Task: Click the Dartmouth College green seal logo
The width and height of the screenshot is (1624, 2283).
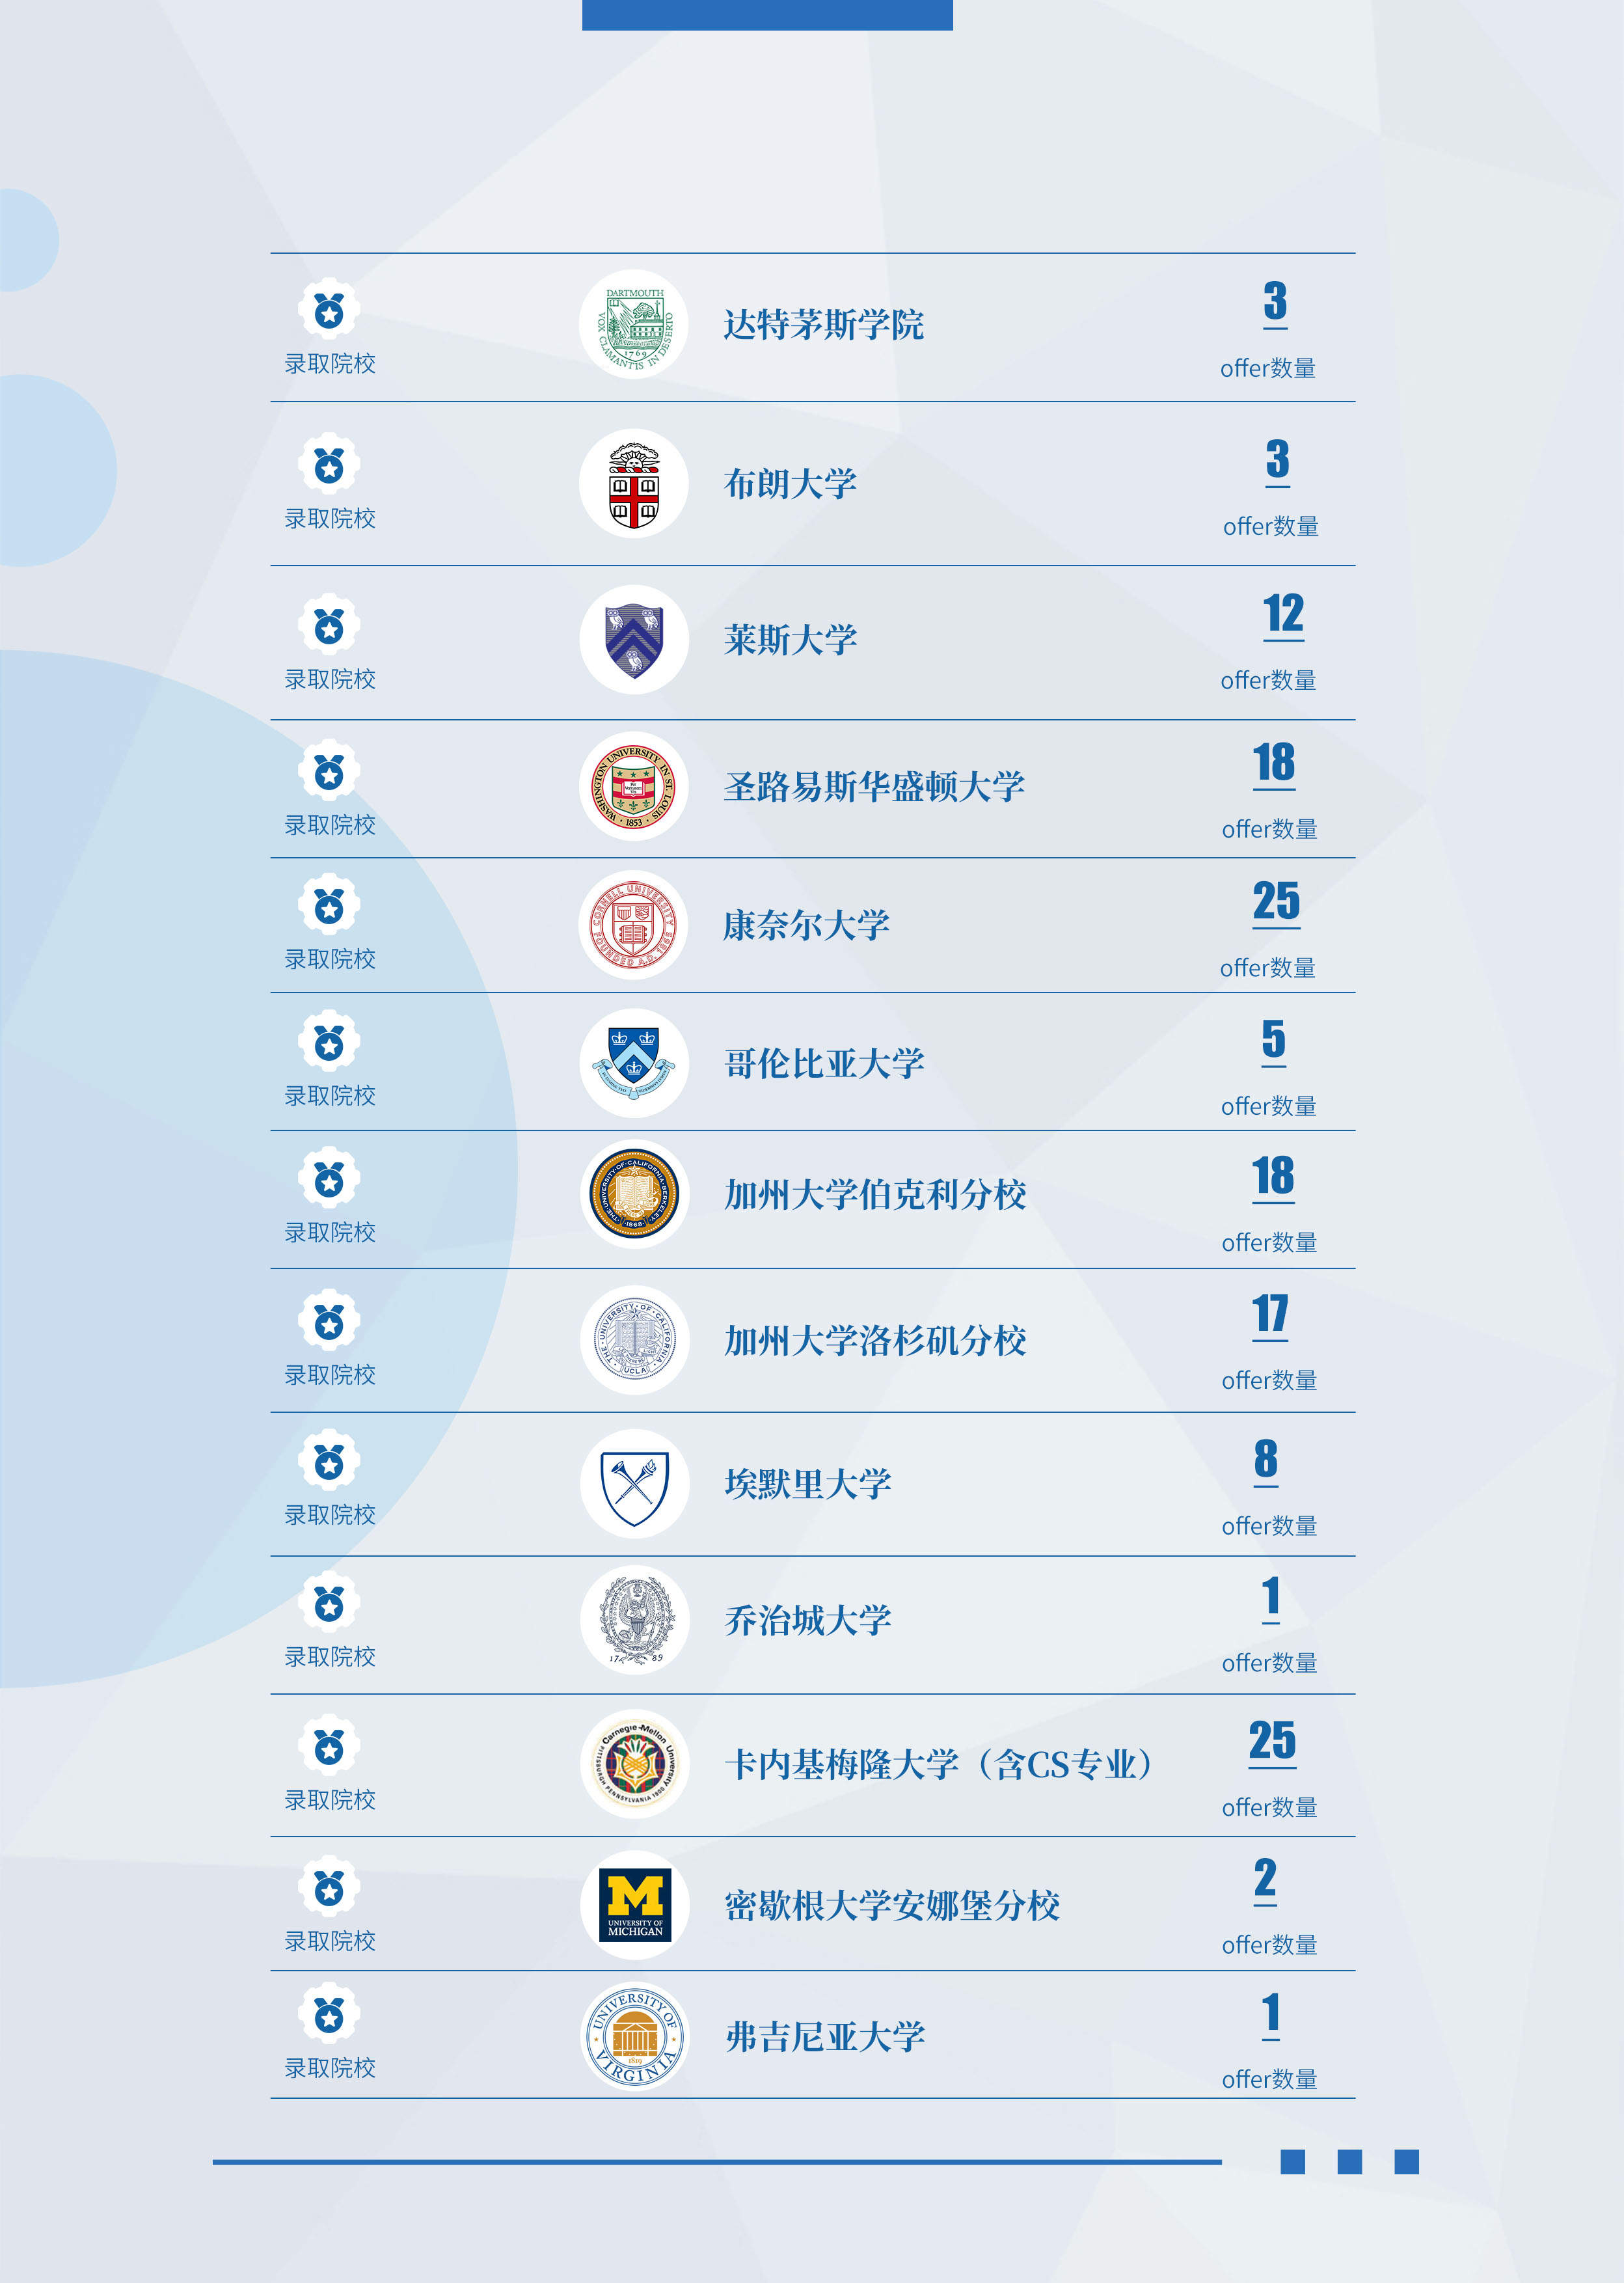Action: coord(634,324)
